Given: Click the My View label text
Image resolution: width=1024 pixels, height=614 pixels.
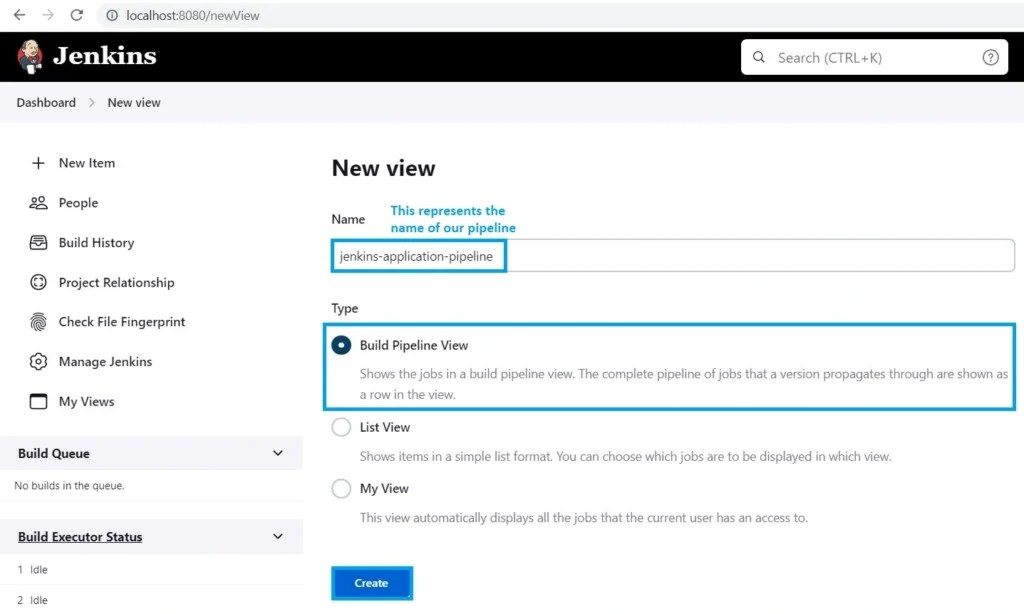Looking at the screenshot, I should click(384, 489).
